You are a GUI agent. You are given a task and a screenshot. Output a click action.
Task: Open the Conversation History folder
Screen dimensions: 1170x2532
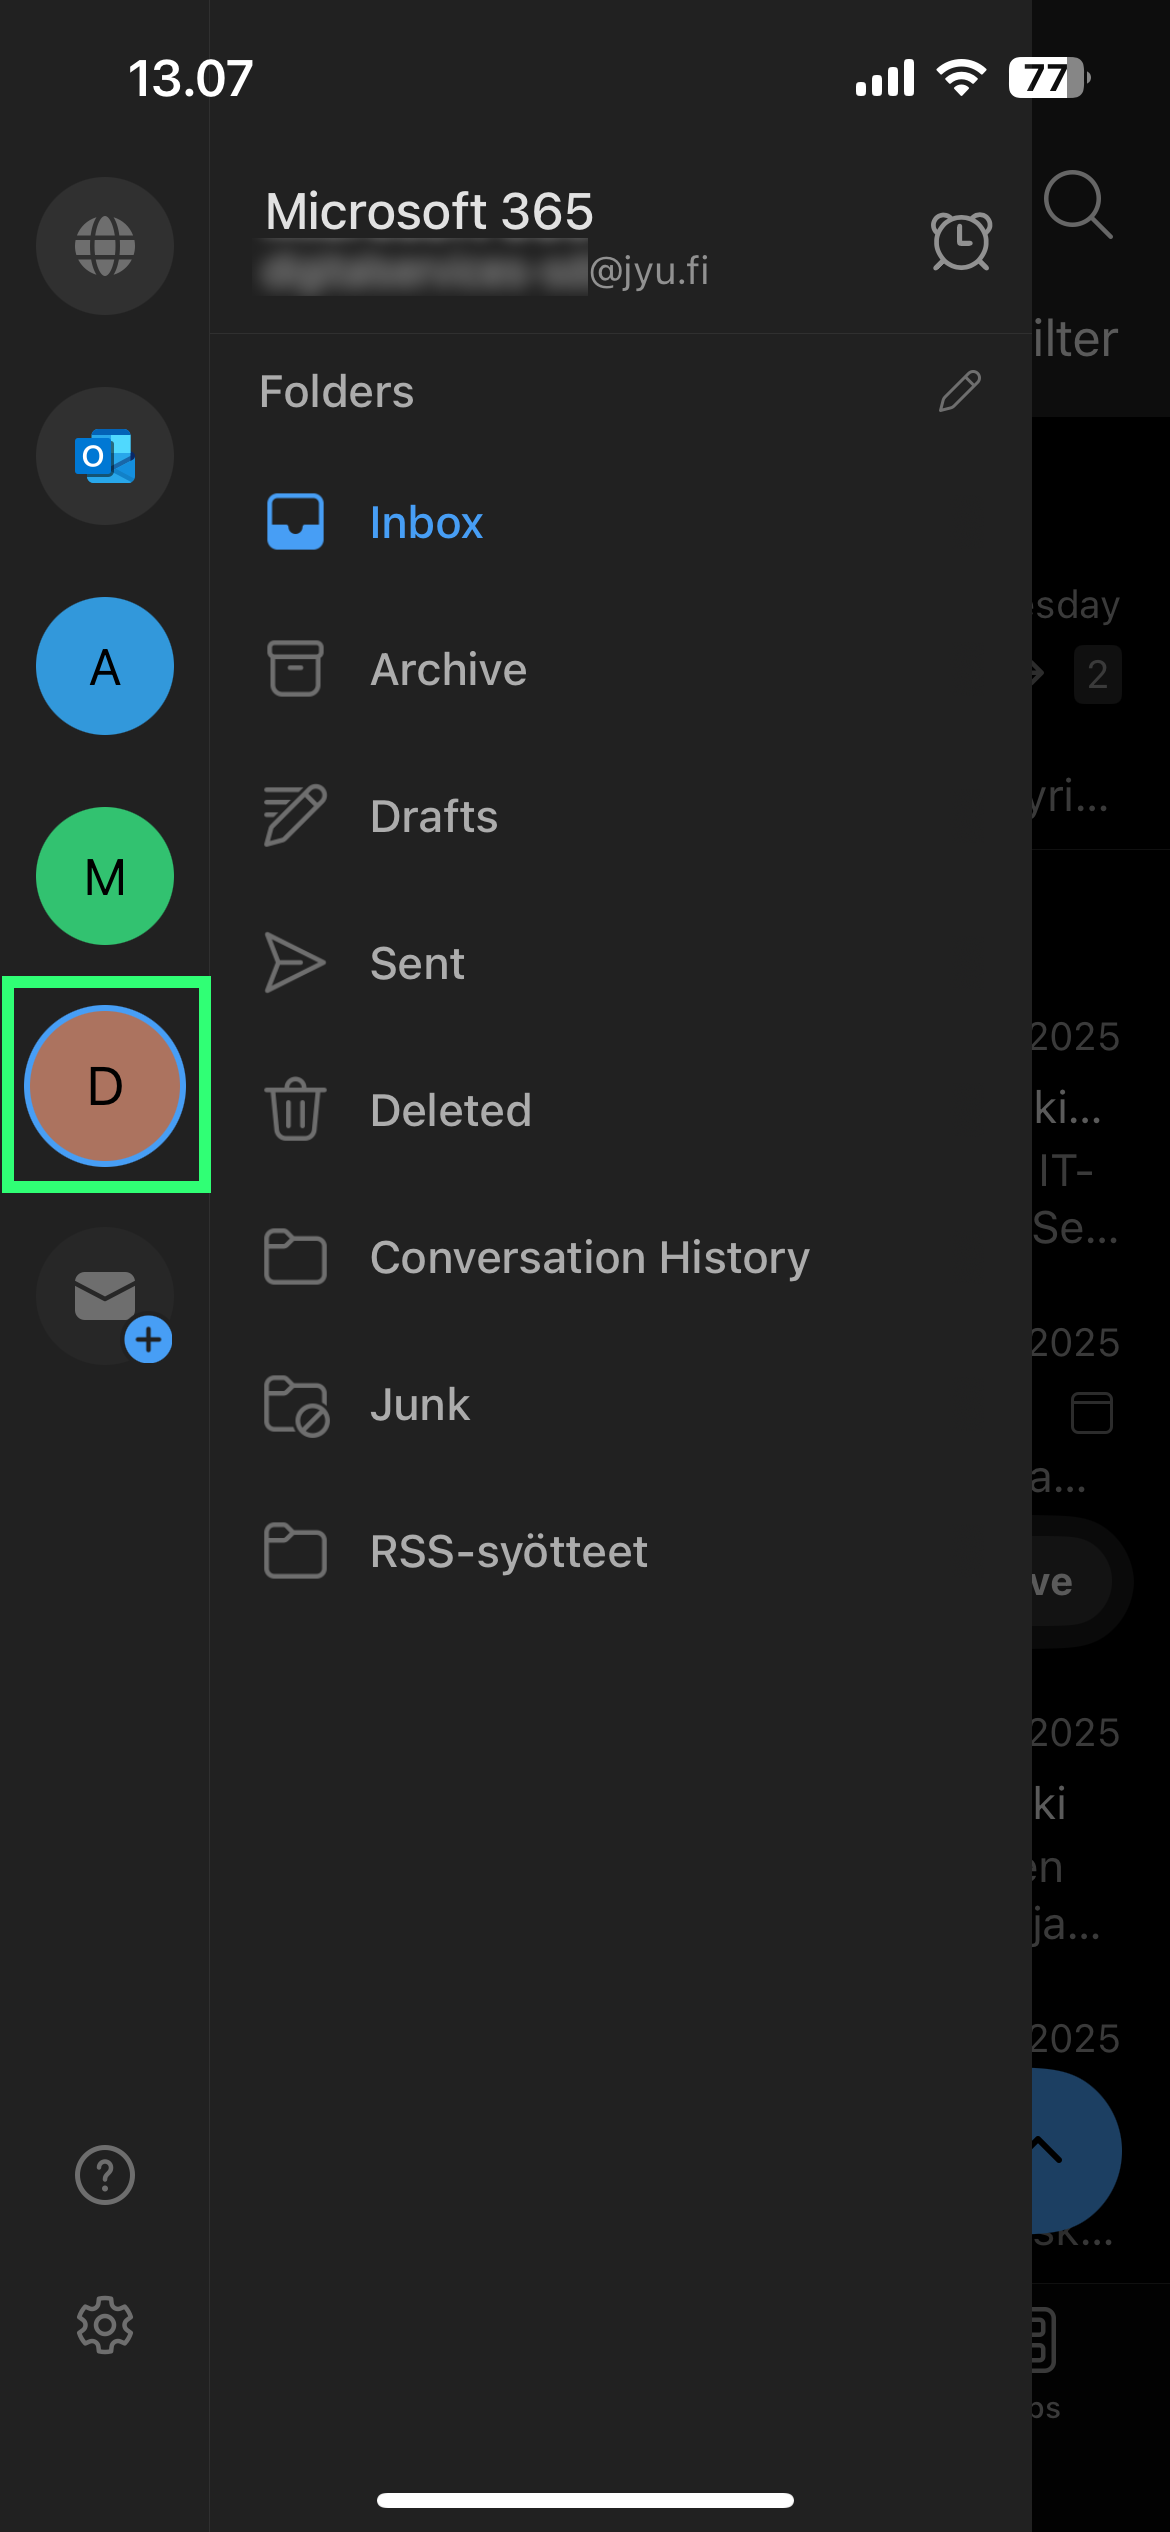coord(620,1257)
